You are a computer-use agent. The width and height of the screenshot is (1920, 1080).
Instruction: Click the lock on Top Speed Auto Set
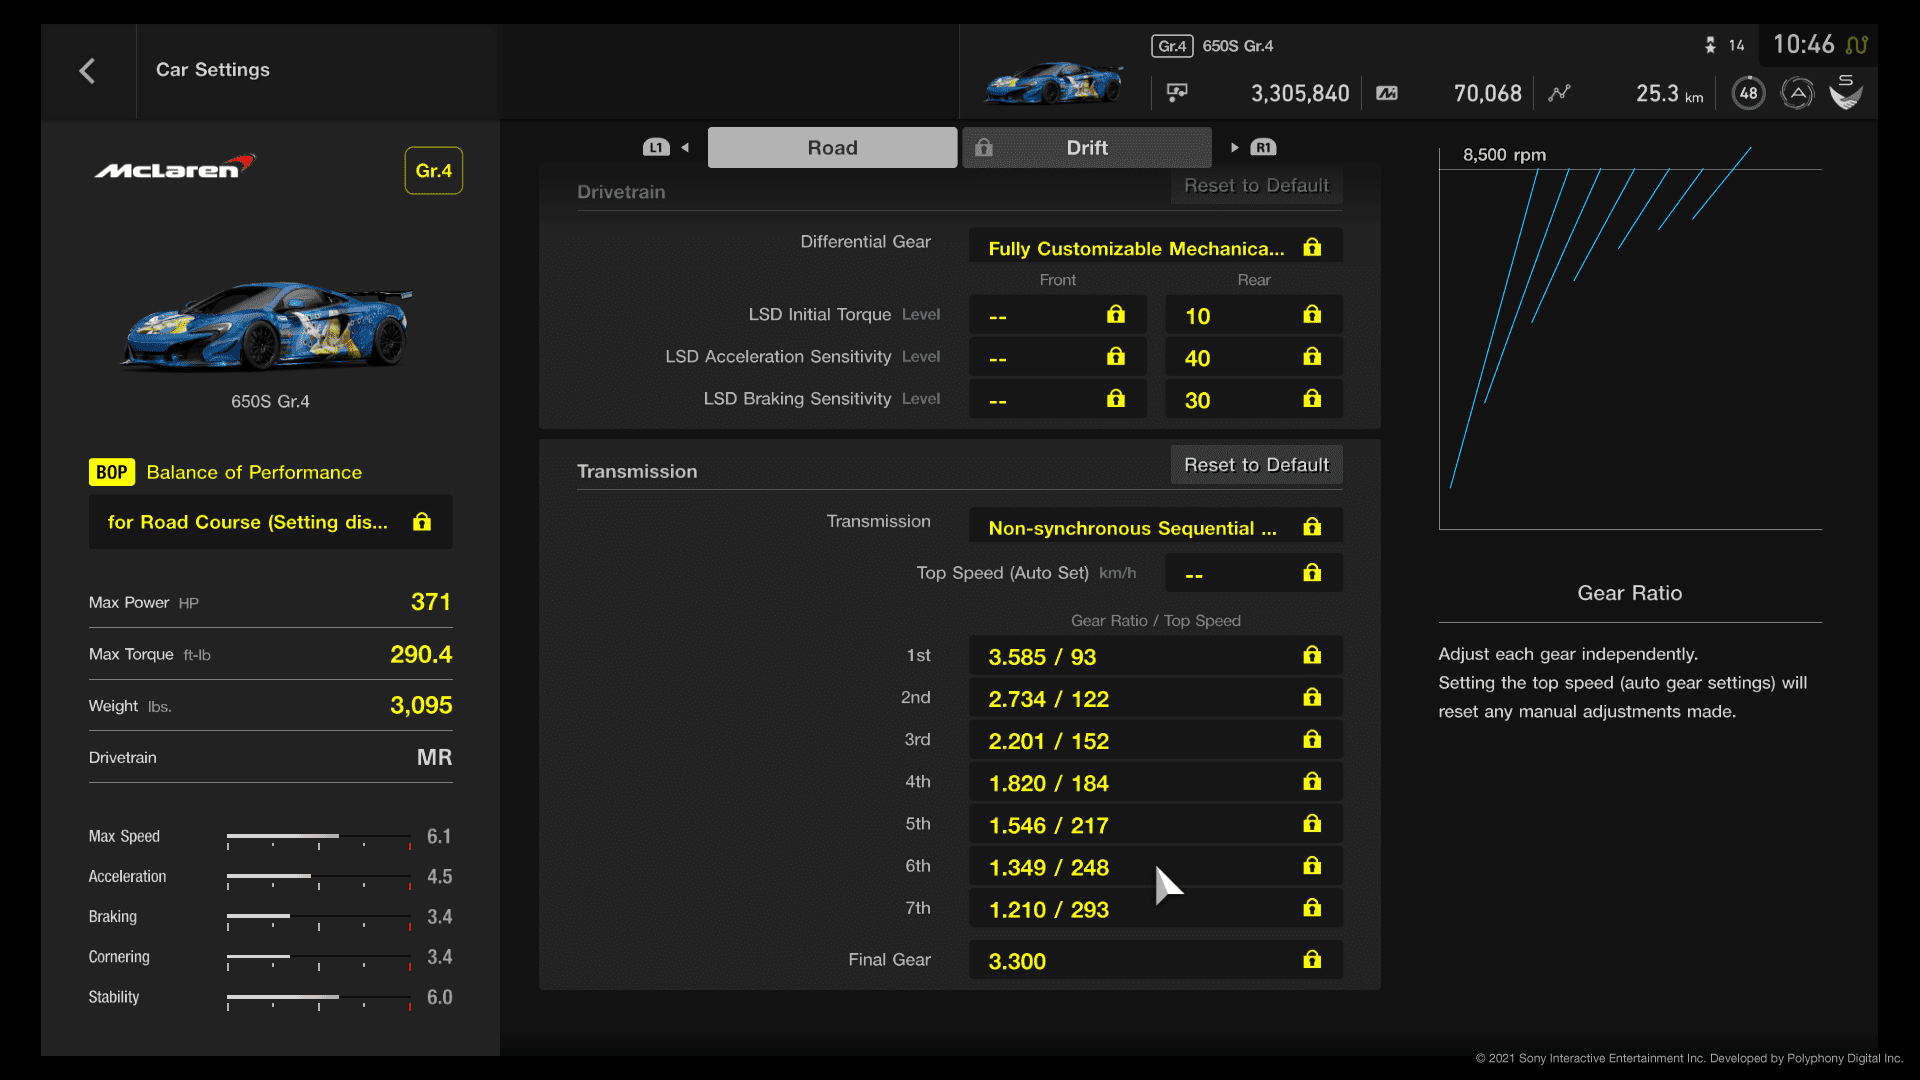point(1312,573)
